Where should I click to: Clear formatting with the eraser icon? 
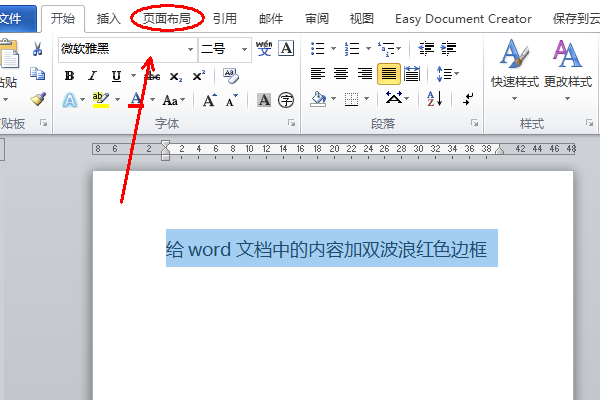(x=231, y=76)
